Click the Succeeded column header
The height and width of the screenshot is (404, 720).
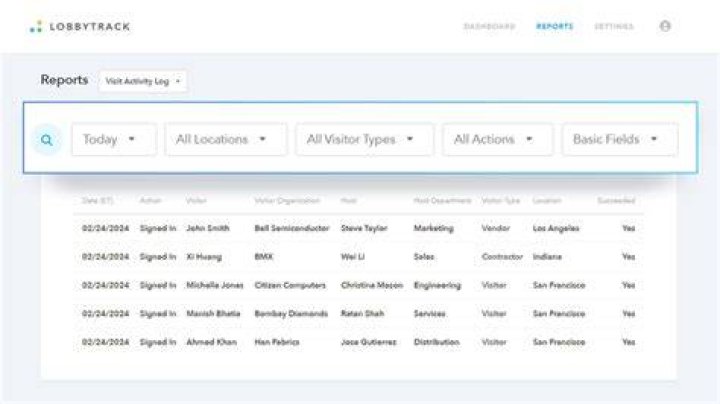pyautogui.click(x=616, y=201)
